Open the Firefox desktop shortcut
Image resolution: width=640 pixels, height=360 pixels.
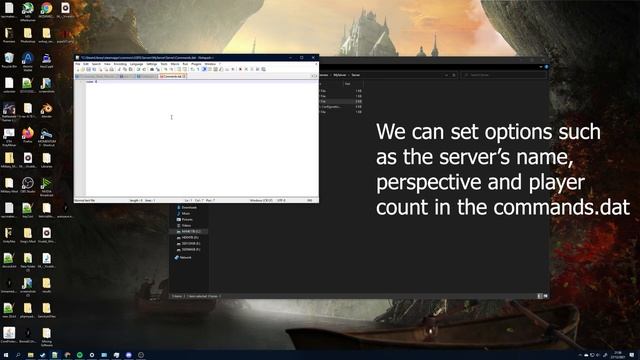27,135
